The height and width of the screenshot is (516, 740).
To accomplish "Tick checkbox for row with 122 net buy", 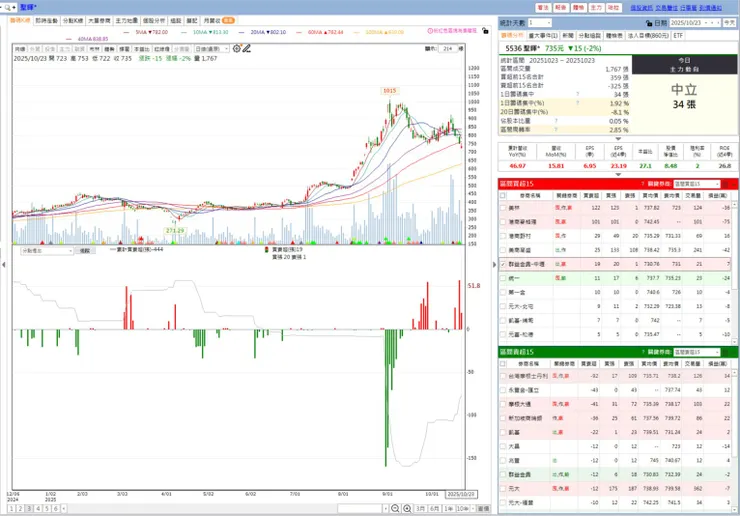I will (x=503, y=208).
